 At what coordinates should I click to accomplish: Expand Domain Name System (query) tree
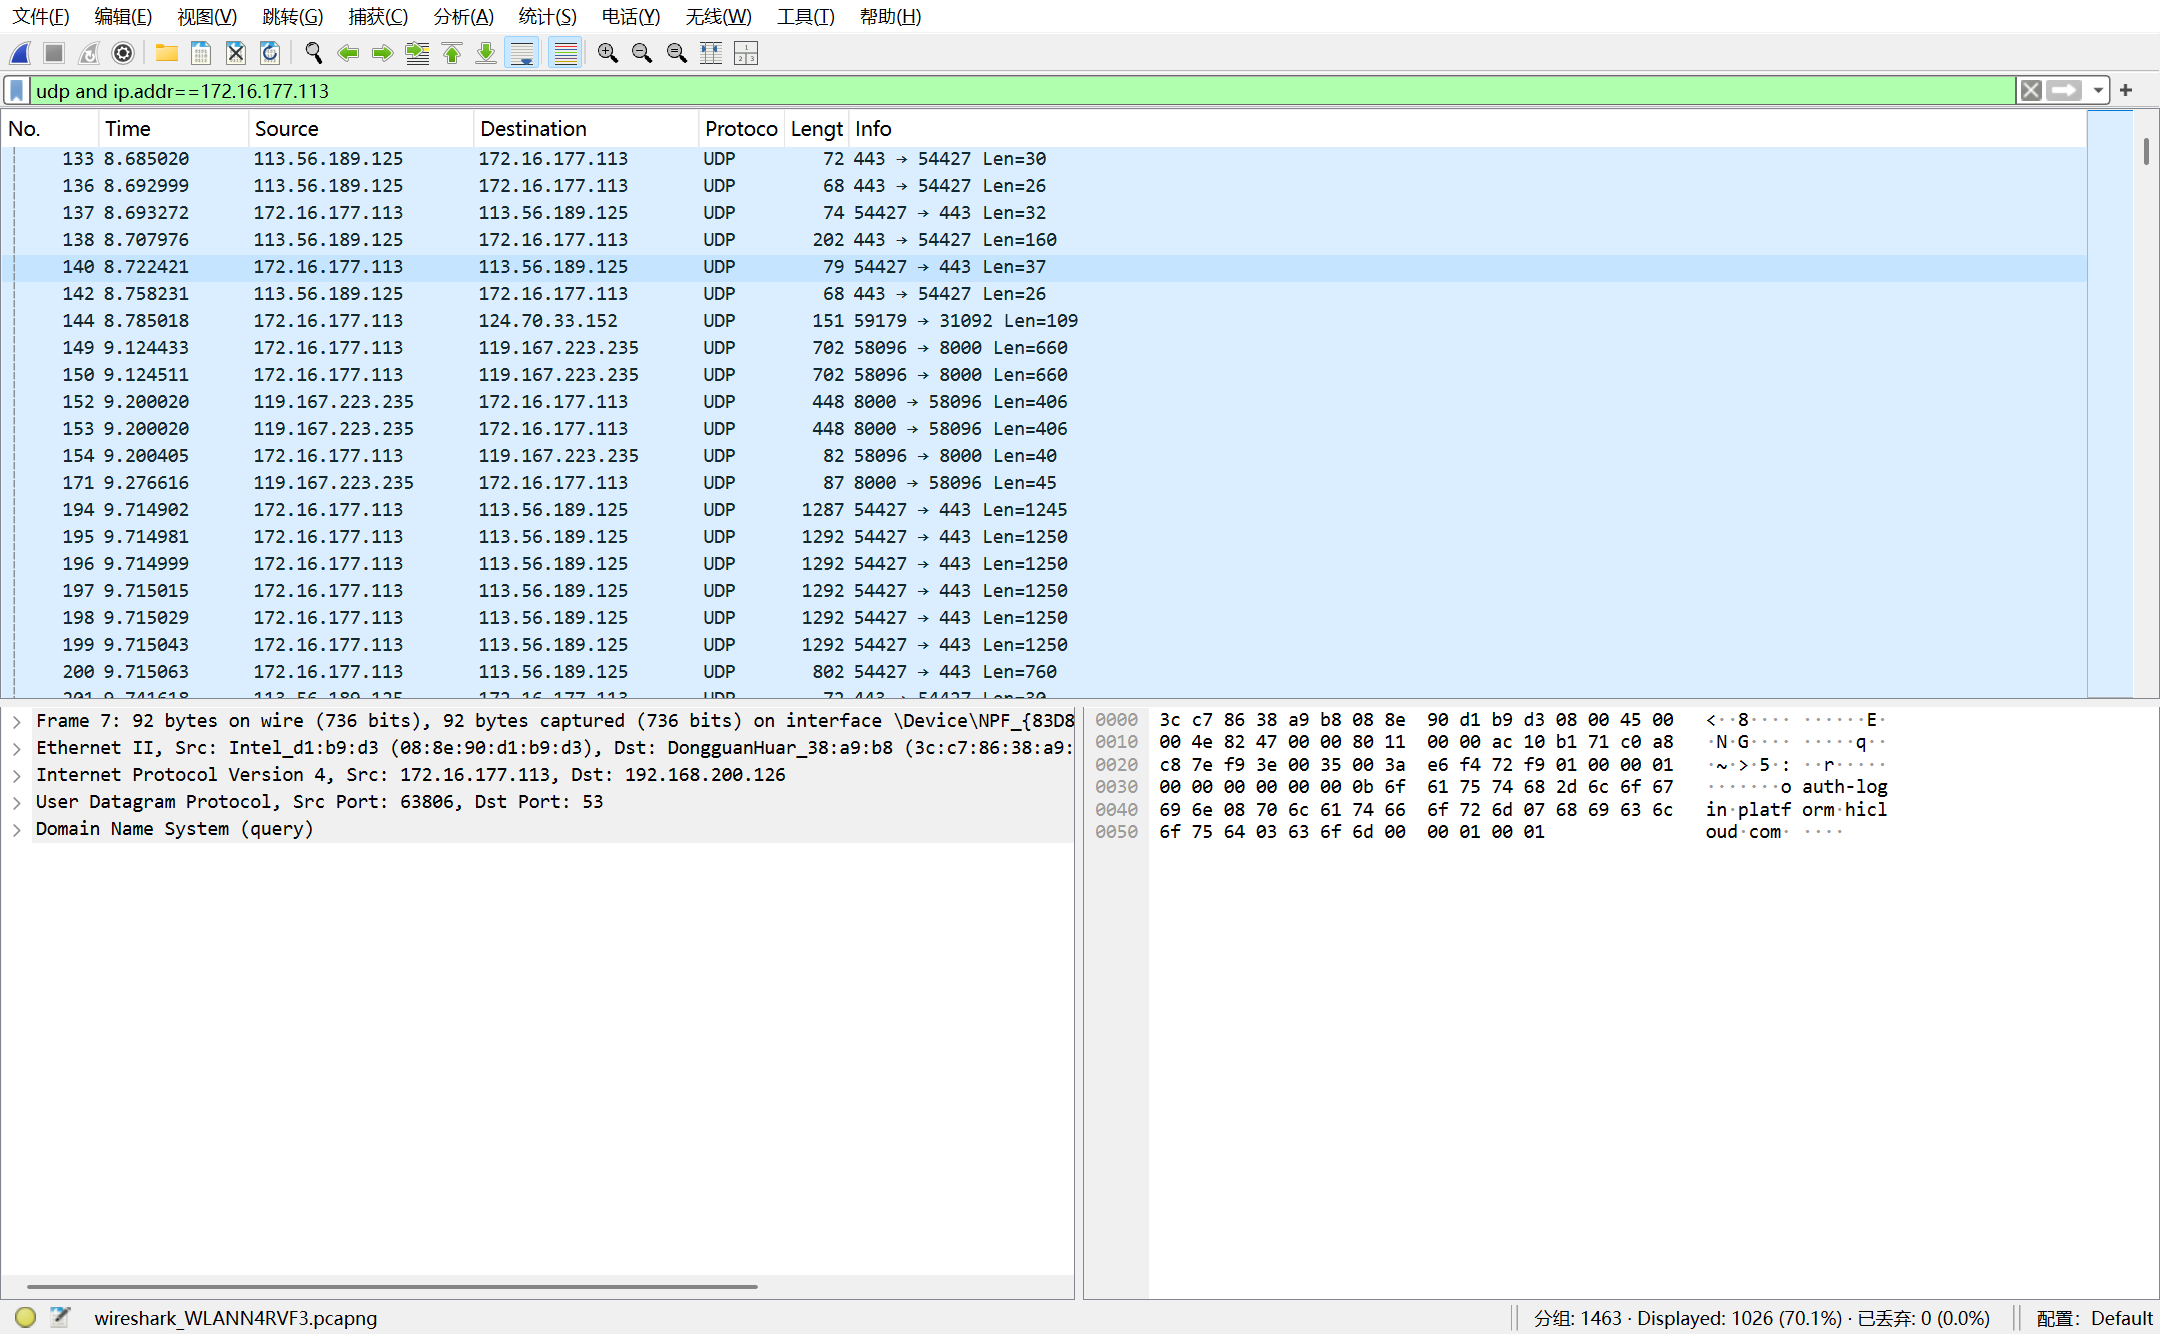coord(17,829)
